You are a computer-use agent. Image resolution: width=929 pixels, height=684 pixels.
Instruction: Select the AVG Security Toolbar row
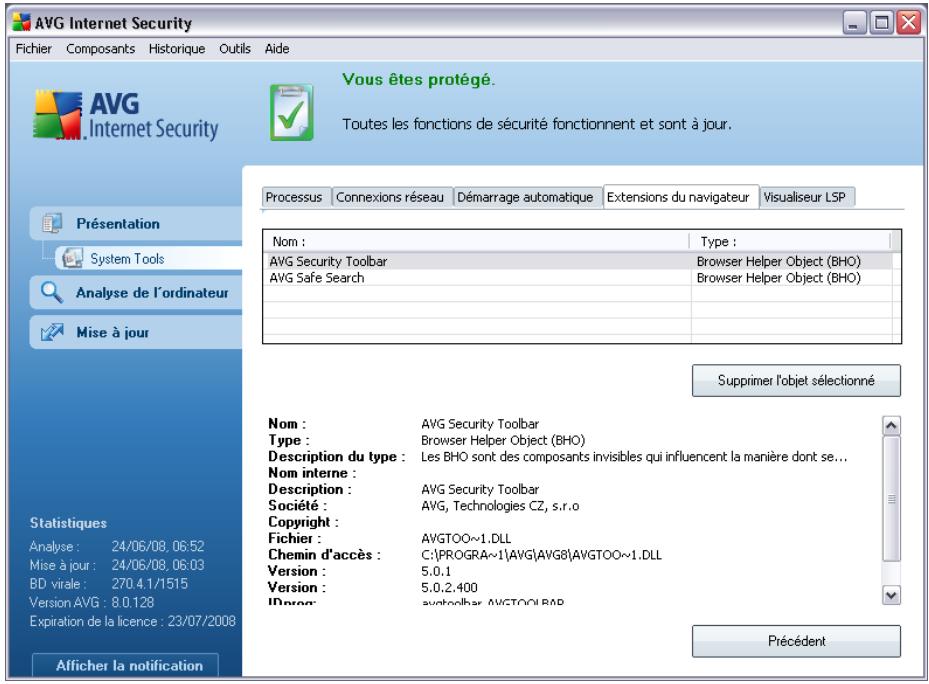click(578, 261)
